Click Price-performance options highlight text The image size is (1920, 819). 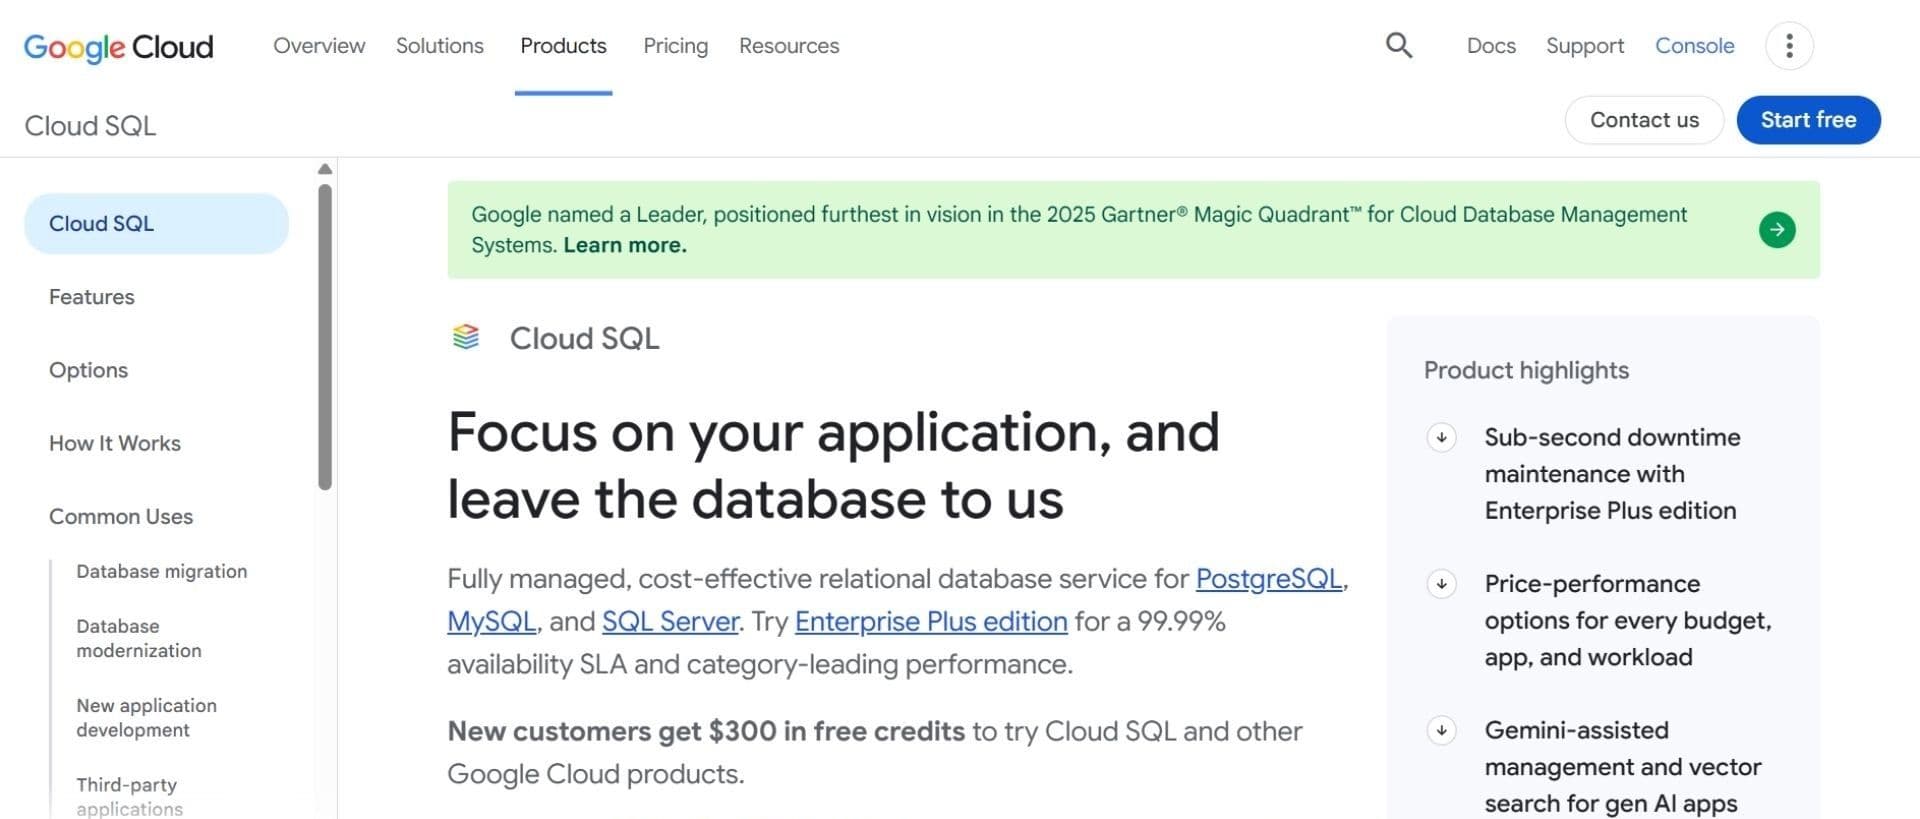(1628, 620)
